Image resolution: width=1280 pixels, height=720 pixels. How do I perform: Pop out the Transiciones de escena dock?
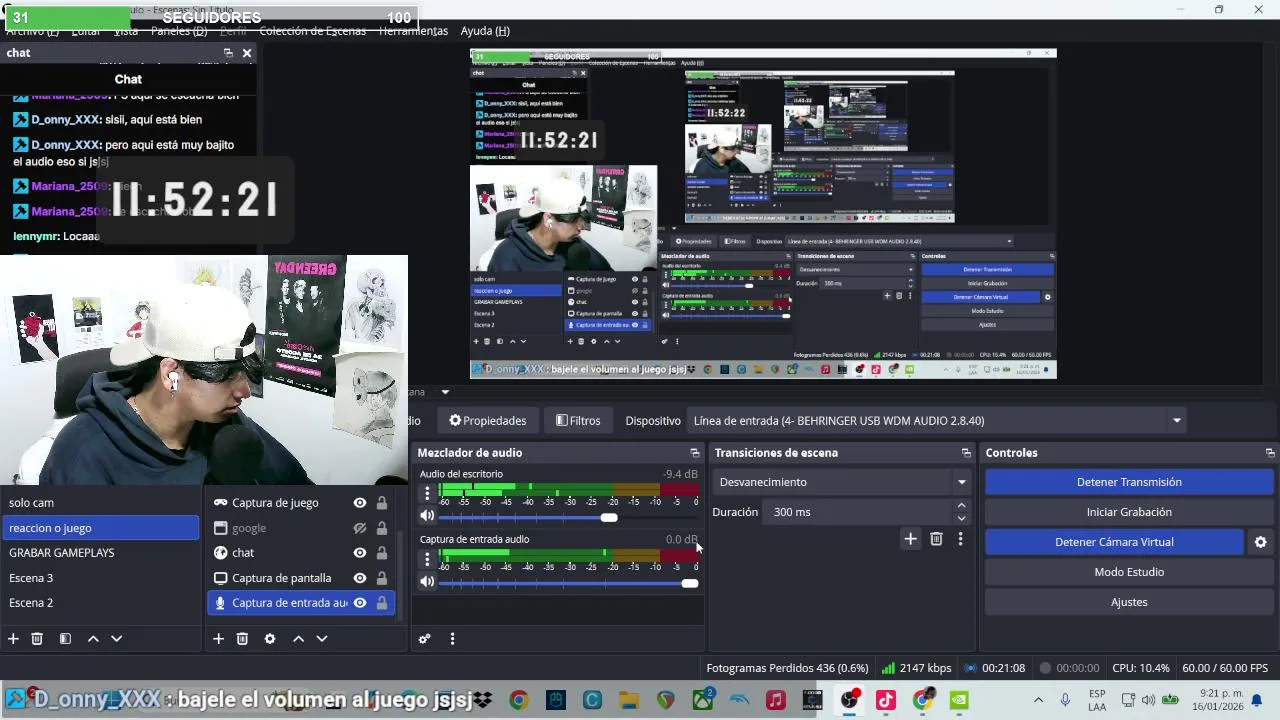pyautogui.click(x=966, y=453)
